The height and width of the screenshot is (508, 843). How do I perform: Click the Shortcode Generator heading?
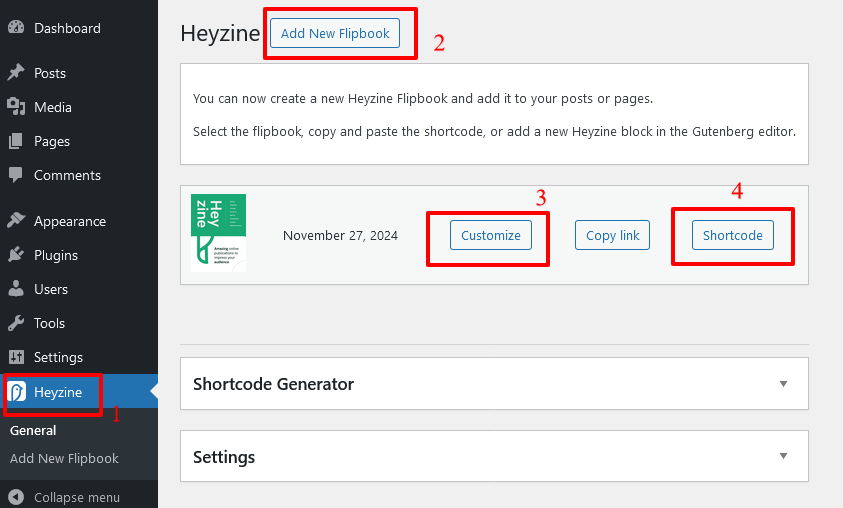[x=274, y=384]
